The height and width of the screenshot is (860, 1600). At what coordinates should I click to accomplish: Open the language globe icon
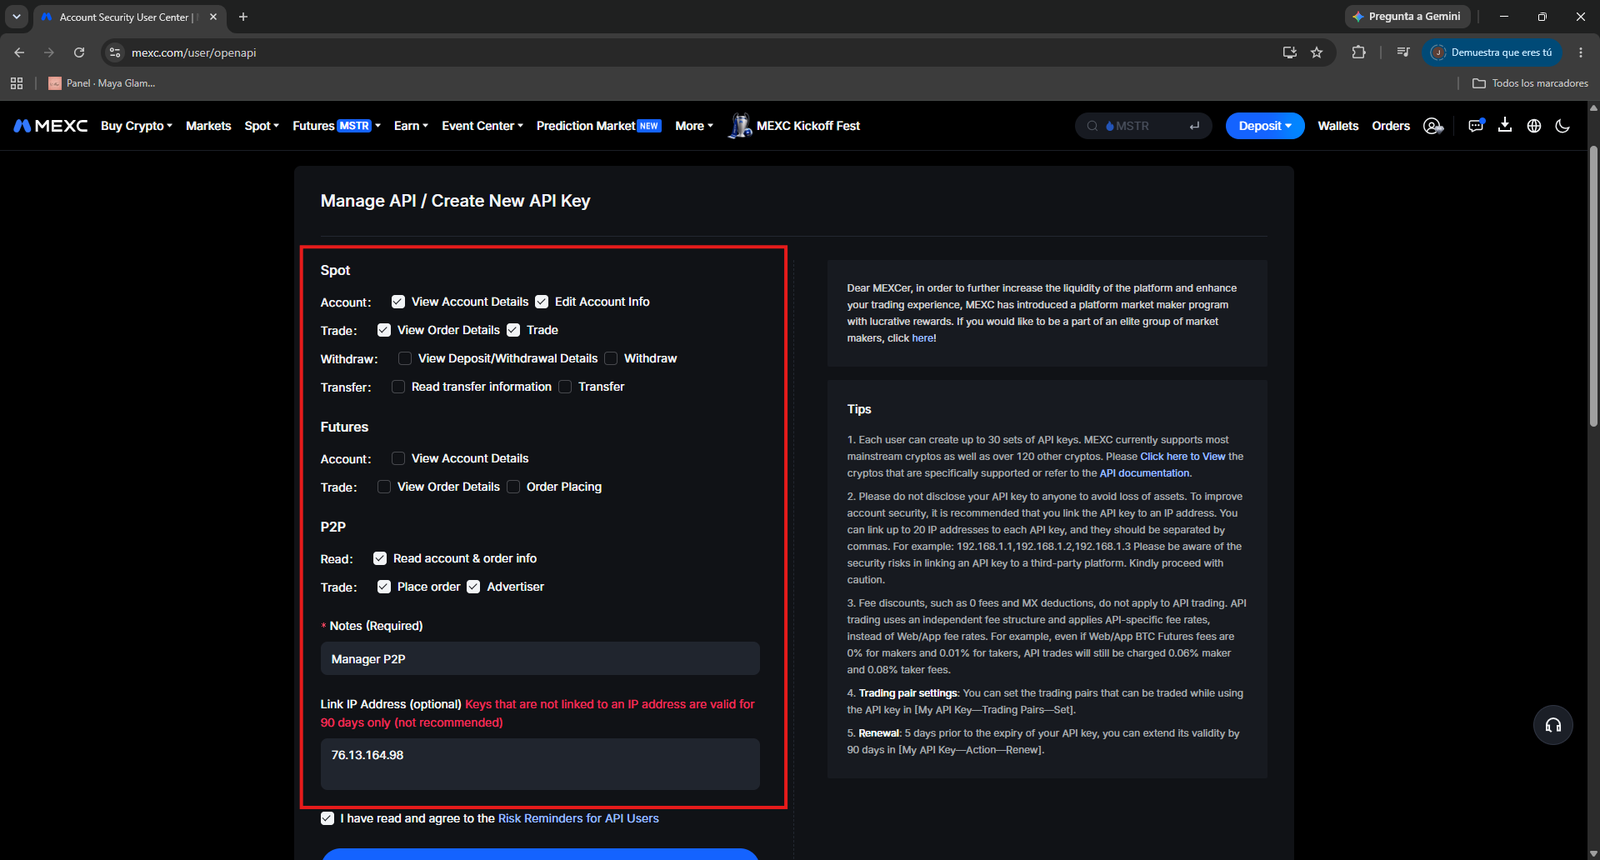click(x=1534, y=126)
